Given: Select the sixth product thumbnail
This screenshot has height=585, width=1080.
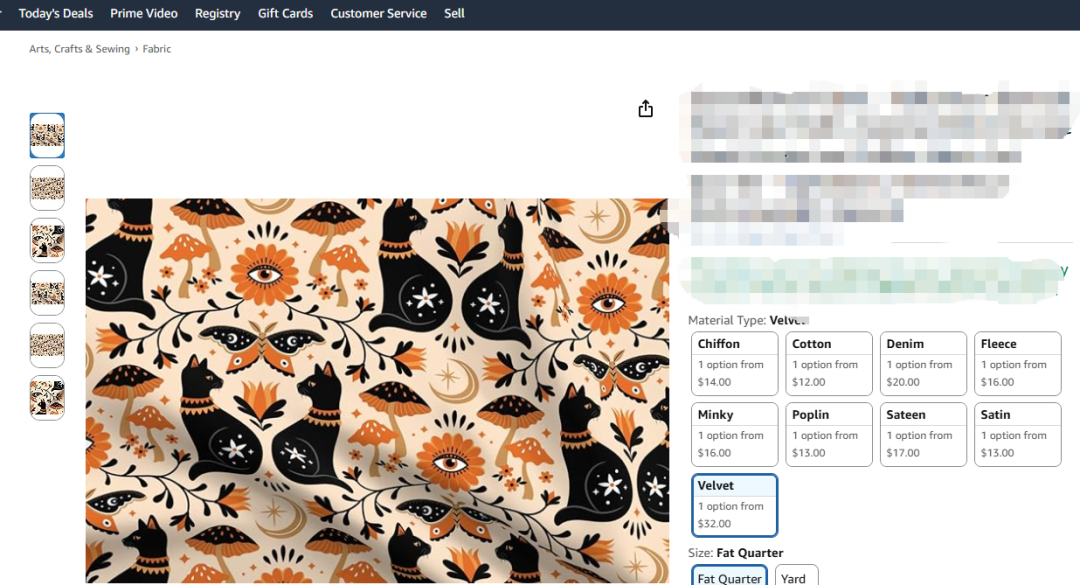Looking at the screenshot, I should (x=47, y=398).
